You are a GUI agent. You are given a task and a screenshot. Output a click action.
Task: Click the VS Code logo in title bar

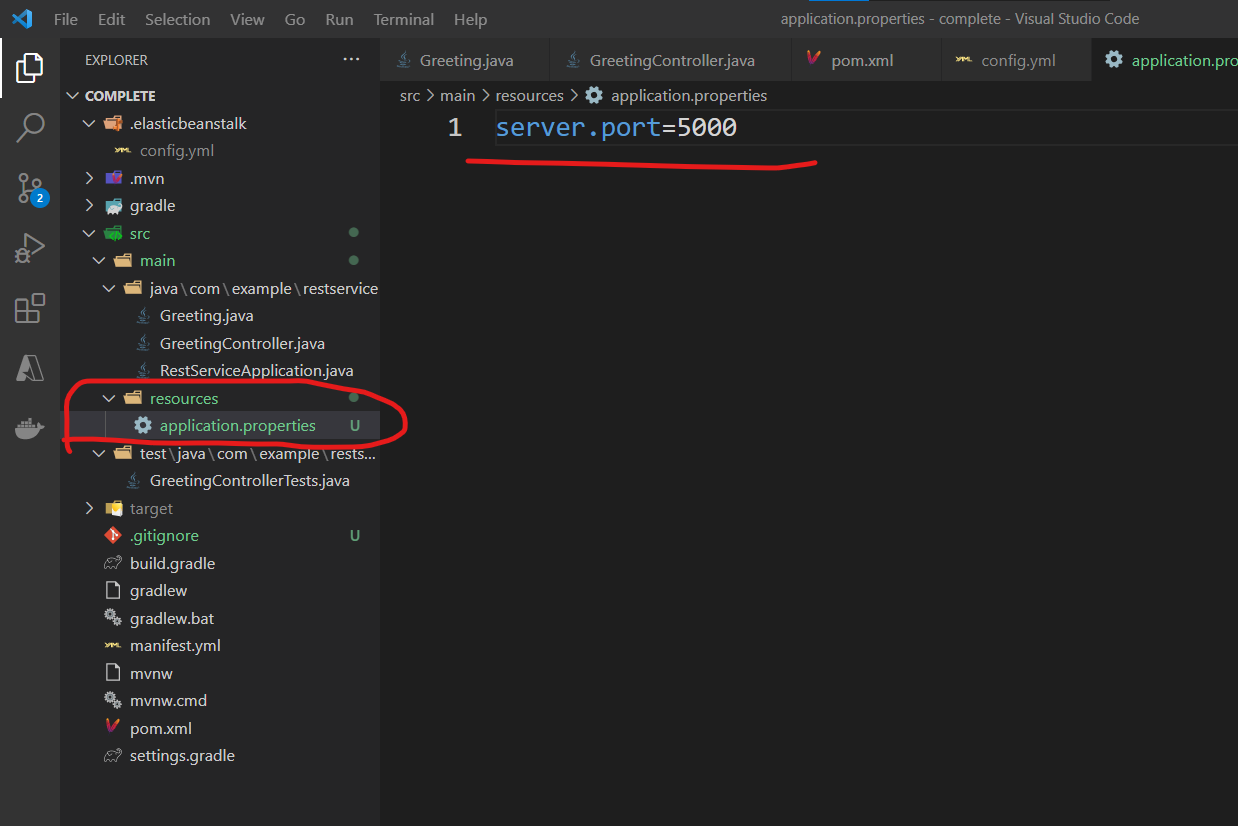22,19
